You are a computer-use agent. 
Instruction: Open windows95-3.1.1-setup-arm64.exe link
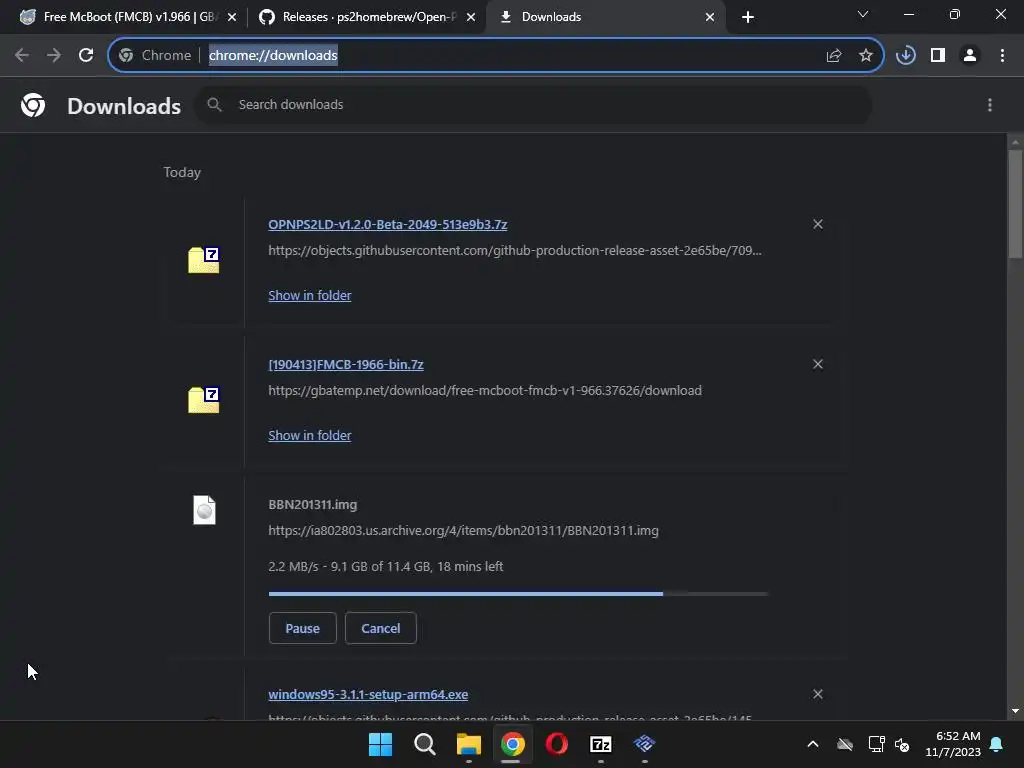point(368,694)
